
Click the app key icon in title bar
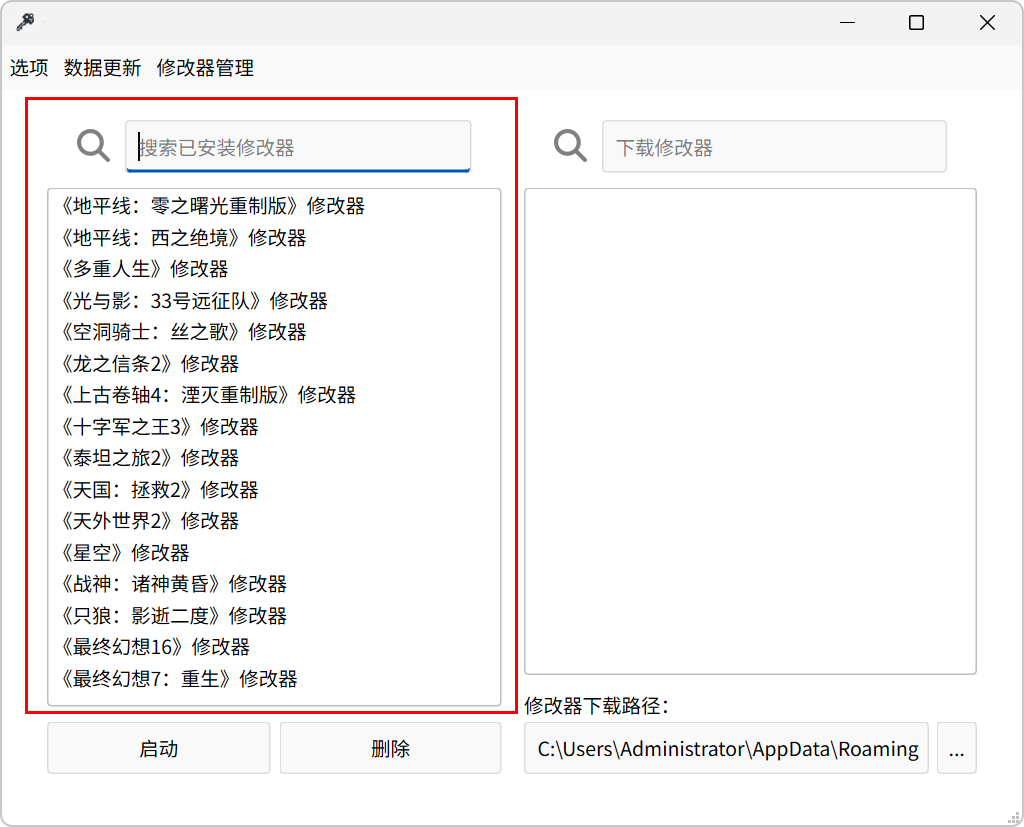[25, 22]
